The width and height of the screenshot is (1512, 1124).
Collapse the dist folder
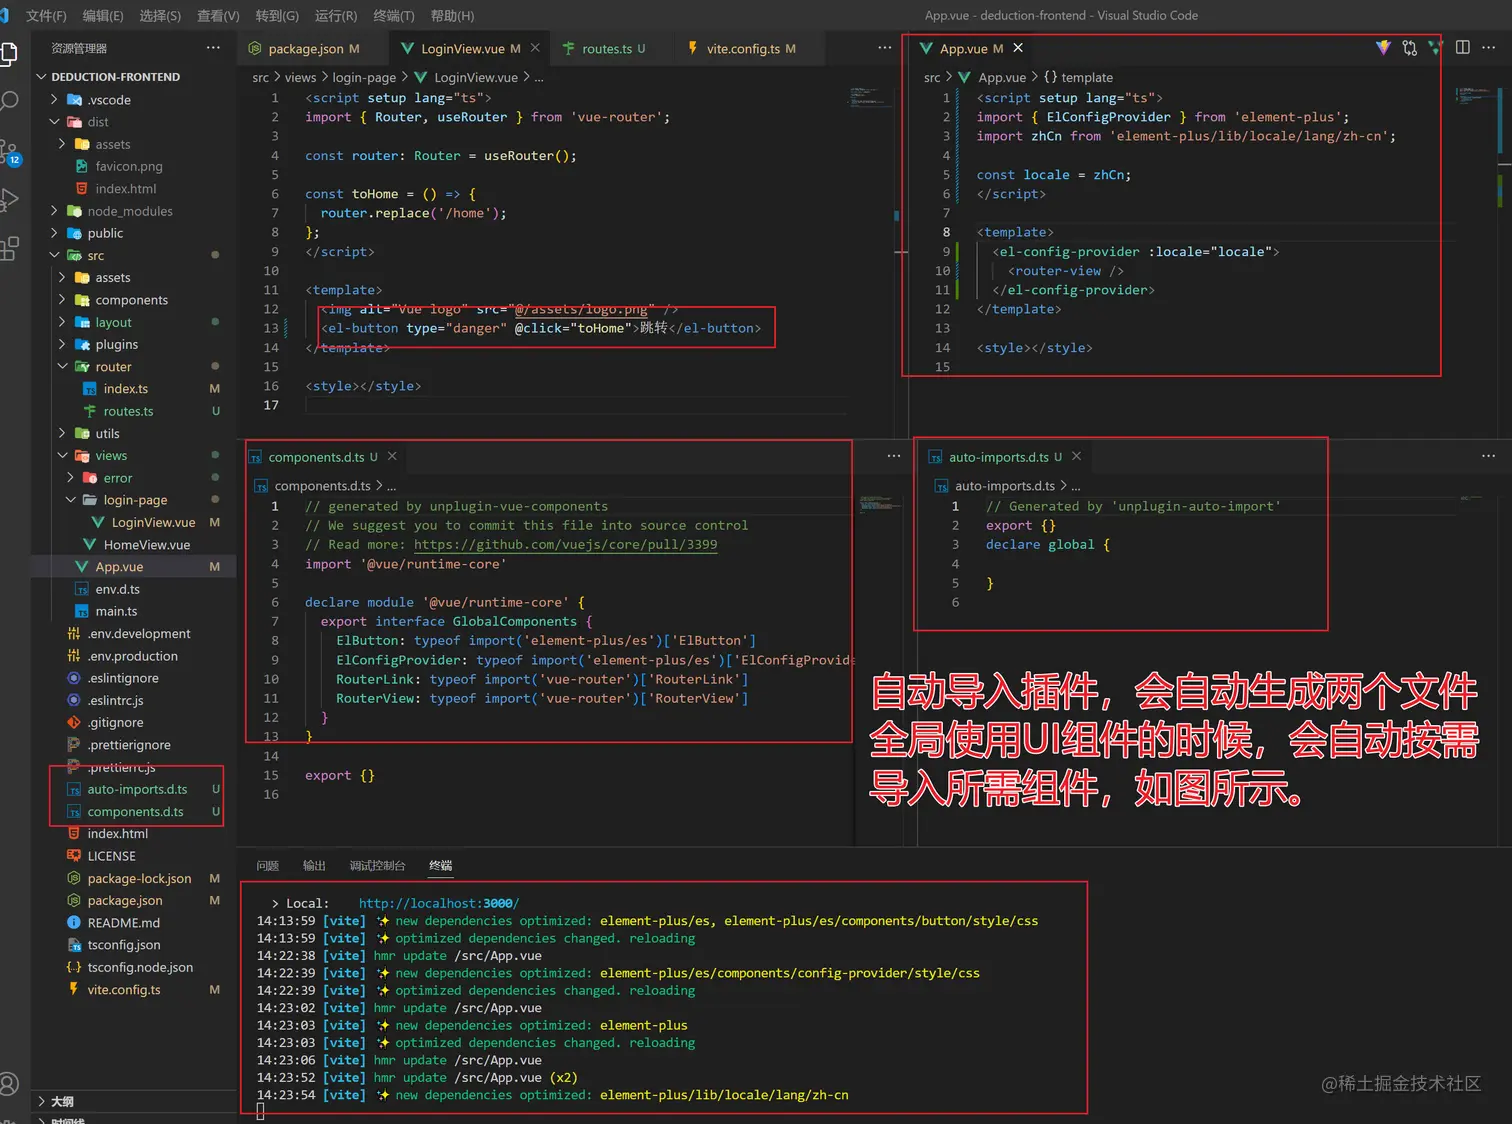(x=55, y=122)
